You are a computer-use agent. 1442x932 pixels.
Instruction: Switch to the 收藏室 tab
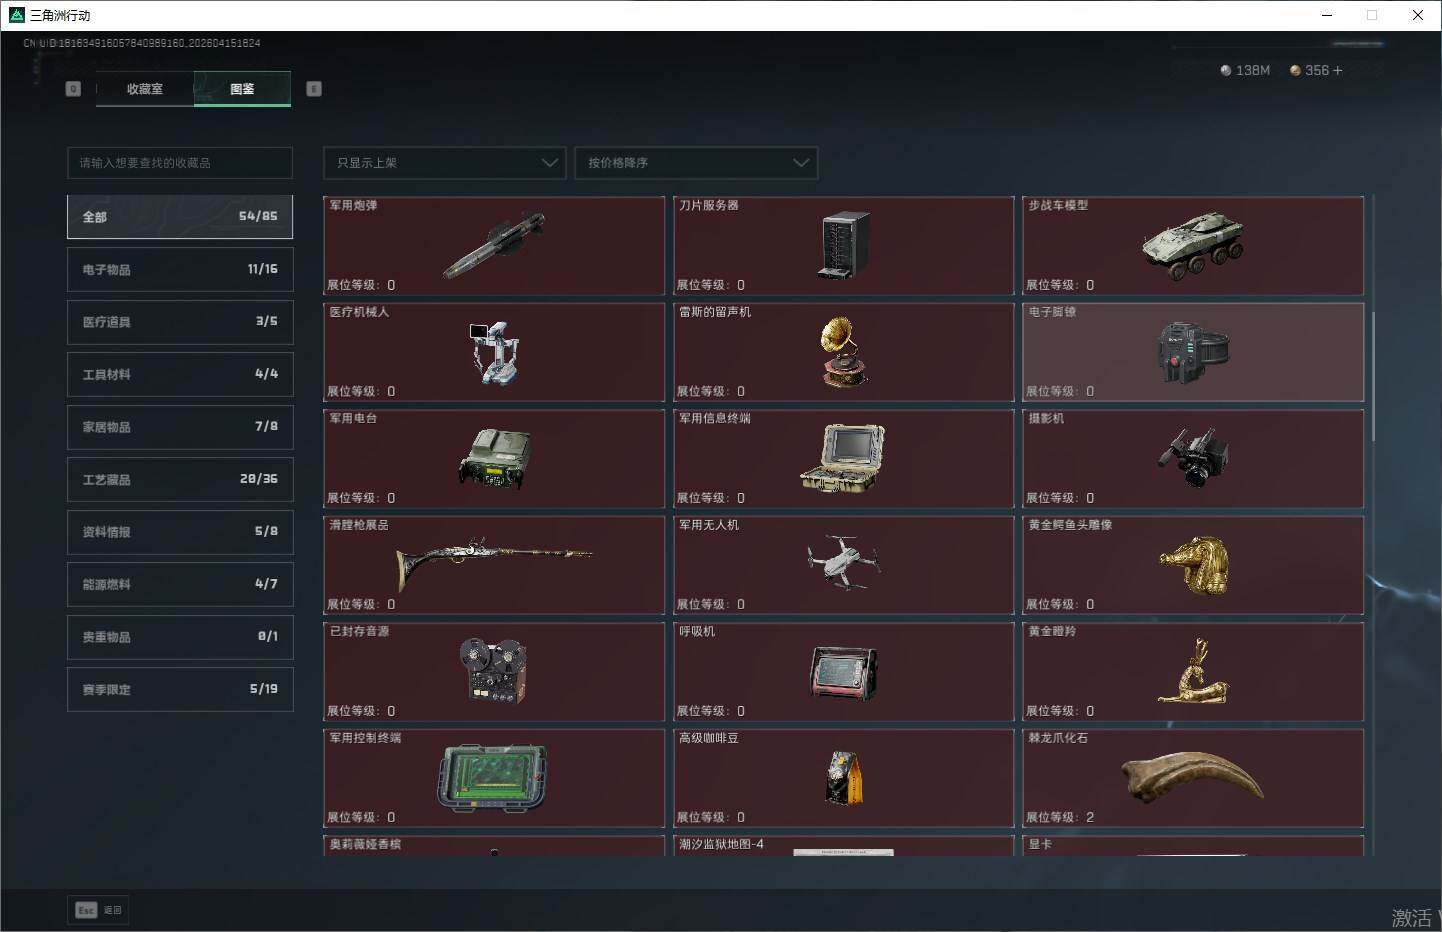pos(144,89)
